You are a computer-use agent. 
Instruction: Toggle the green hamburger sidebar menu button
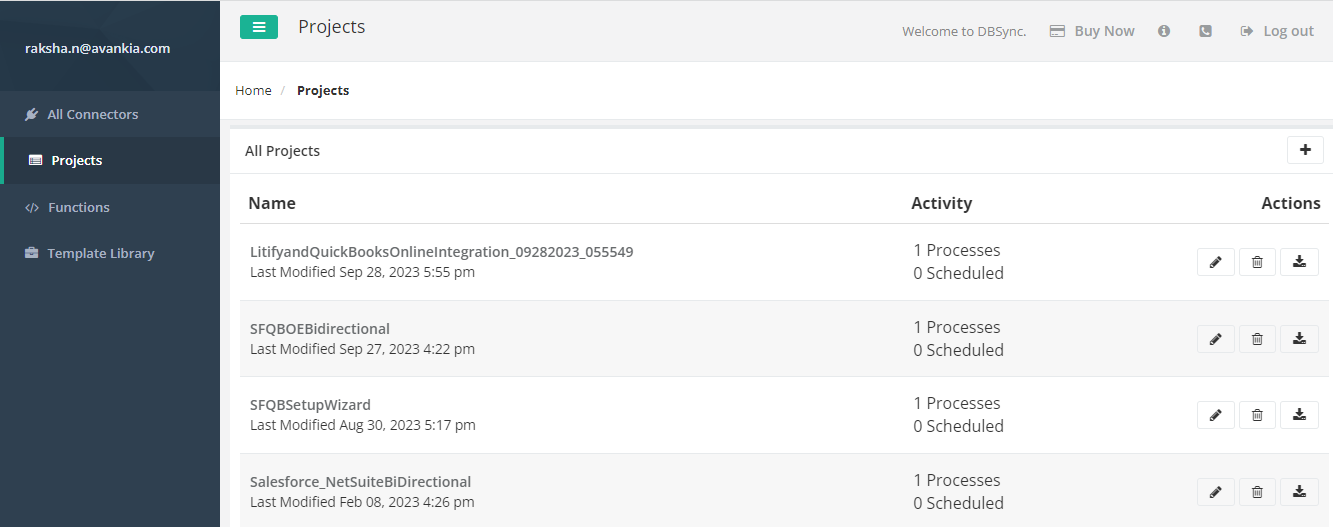[258, 27]
